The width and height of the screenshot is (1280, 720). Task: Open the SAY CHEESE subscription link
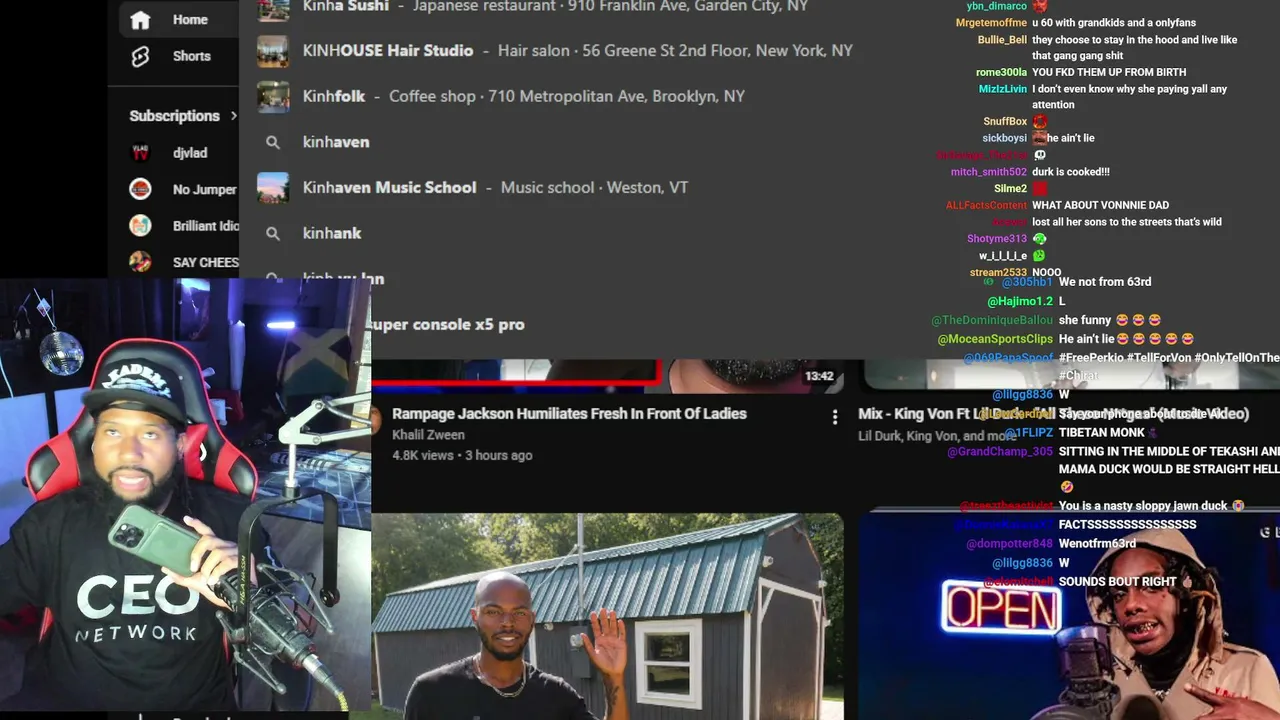206,262
